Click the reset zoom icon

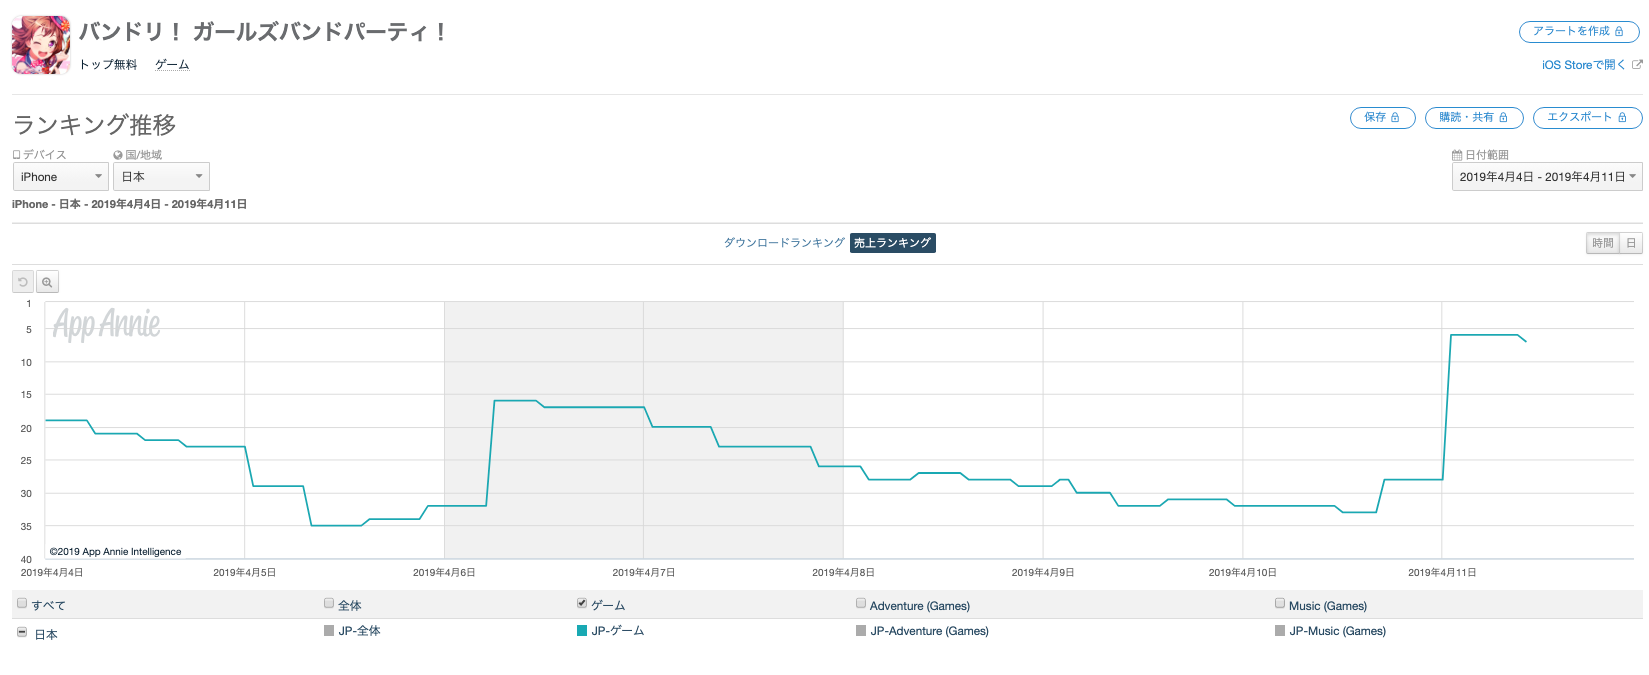(x=23, y=283)
